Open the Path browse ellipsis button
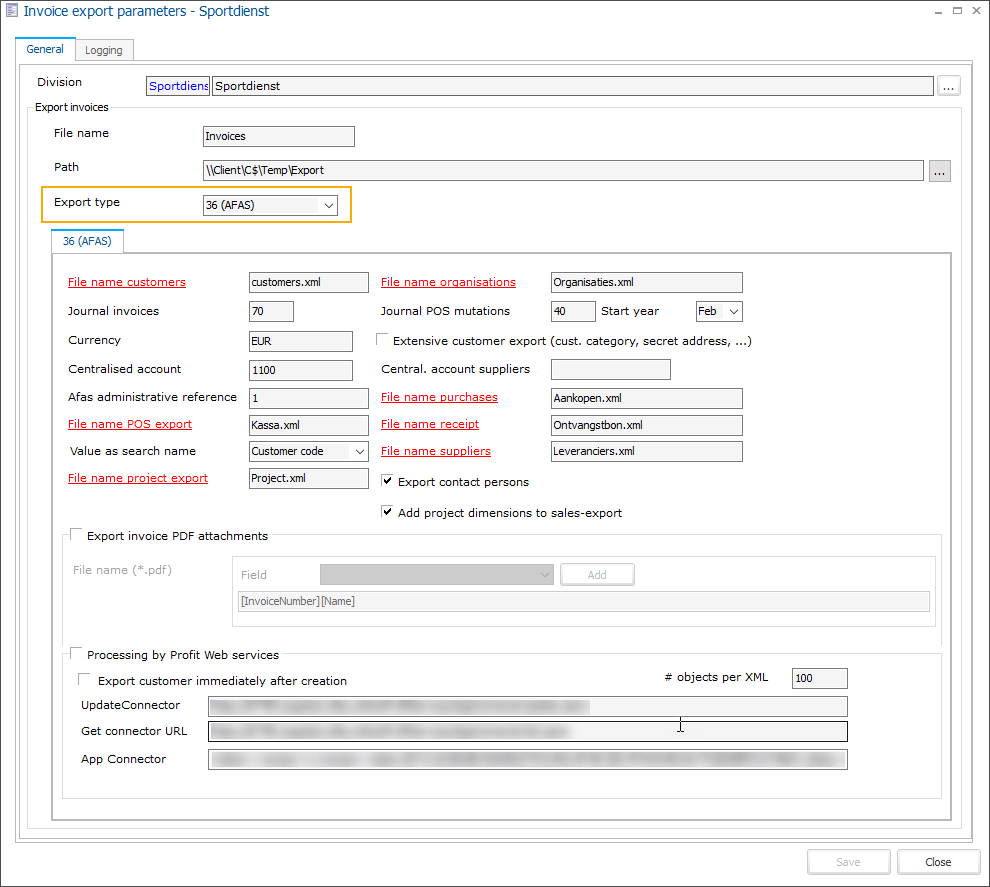The image size is (990, 887). pos(939,170)
